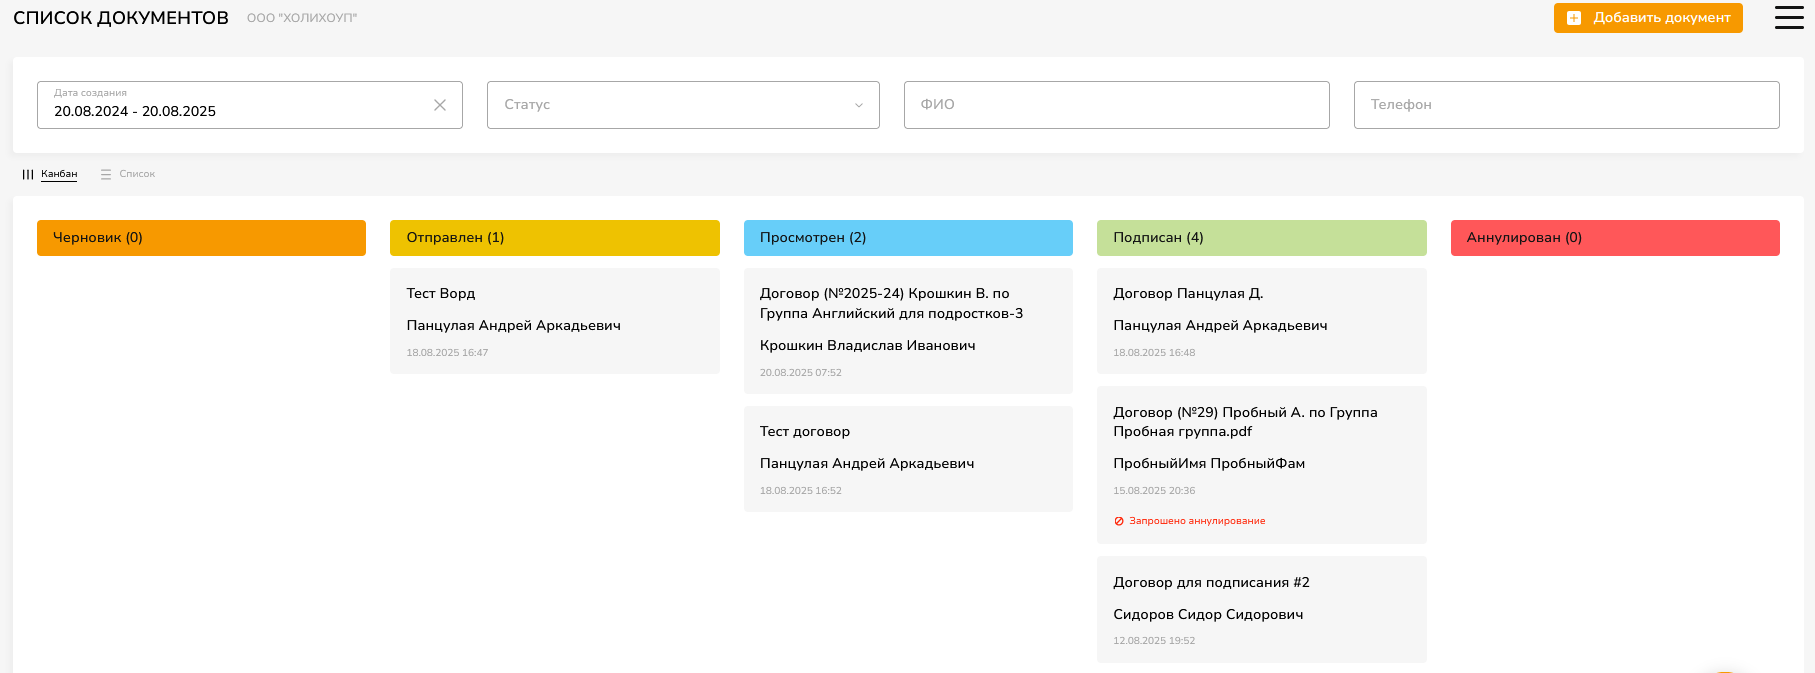
Task: Click the list view lines icon
Action: 106,174
